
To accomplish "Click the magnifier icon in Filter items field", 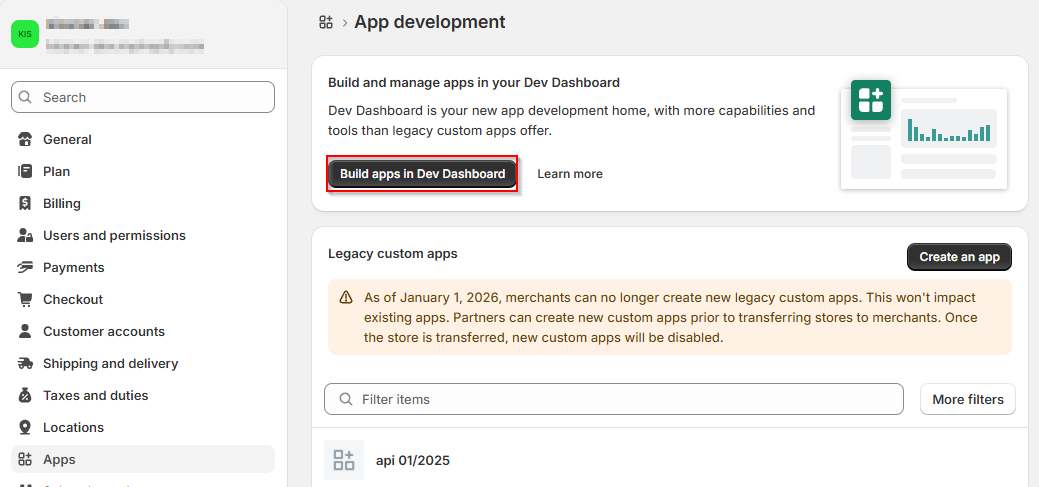I will point(345,400).
